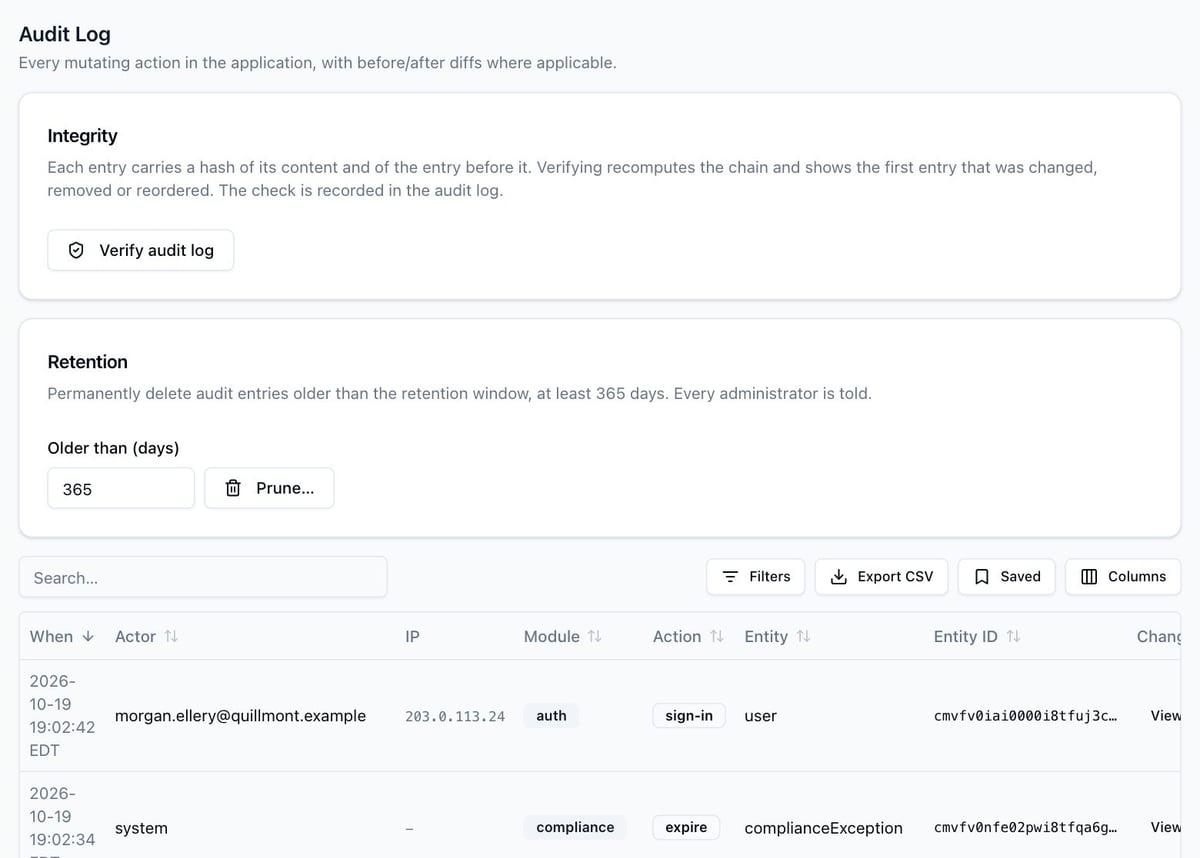
Task: Sort table by Actor header
Action: point(146,636)
